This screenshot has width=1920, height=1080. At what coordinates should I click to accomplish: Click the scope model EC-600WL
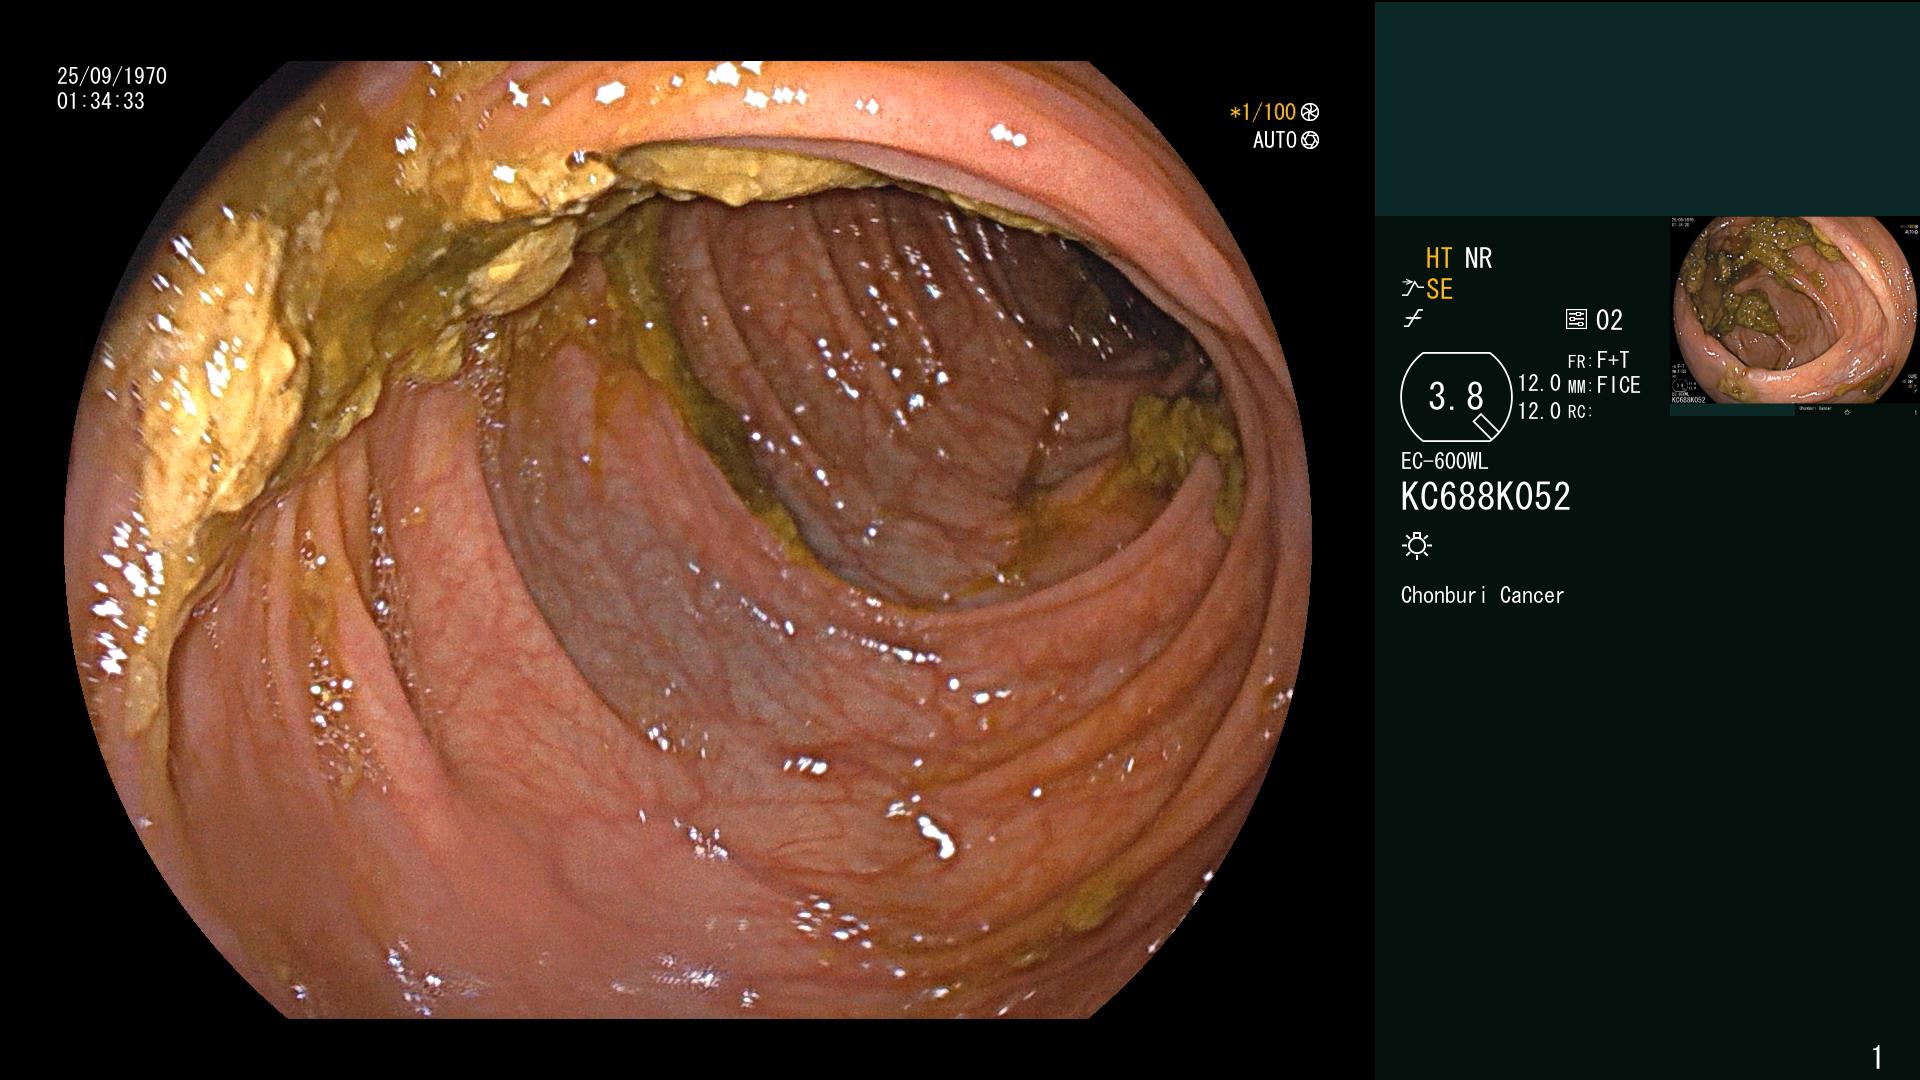pyautogui.click(x=1444, y=461)
